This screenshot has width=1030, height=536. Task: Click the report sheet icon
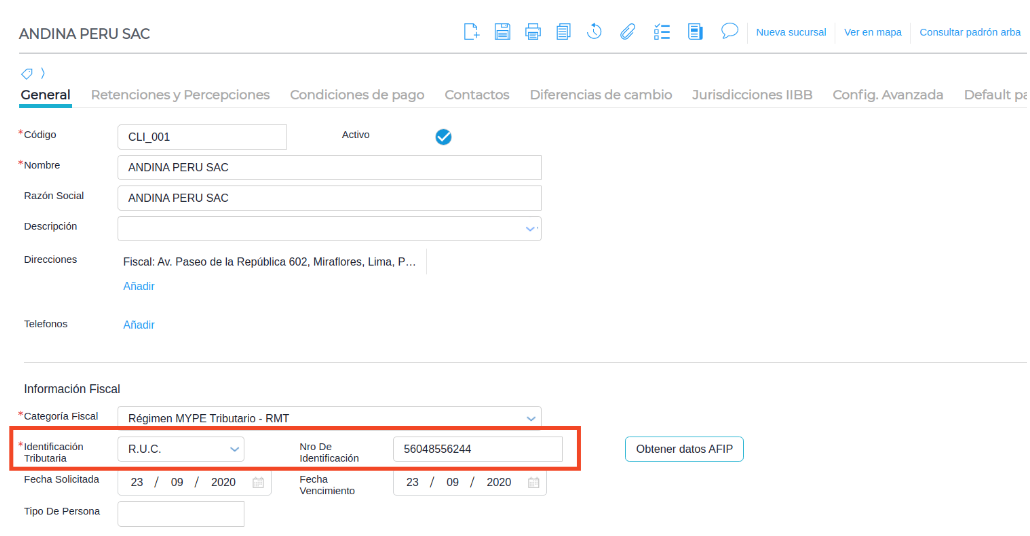(x=695, y=32)
